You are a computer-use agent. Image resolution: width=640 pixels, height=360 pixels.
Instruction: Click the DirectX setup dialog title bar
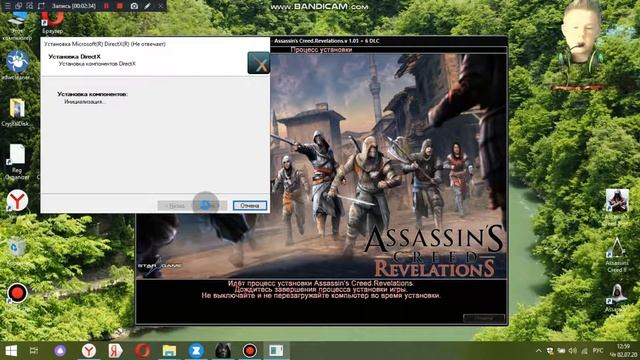pyautogui.click(x=155, y=44)
